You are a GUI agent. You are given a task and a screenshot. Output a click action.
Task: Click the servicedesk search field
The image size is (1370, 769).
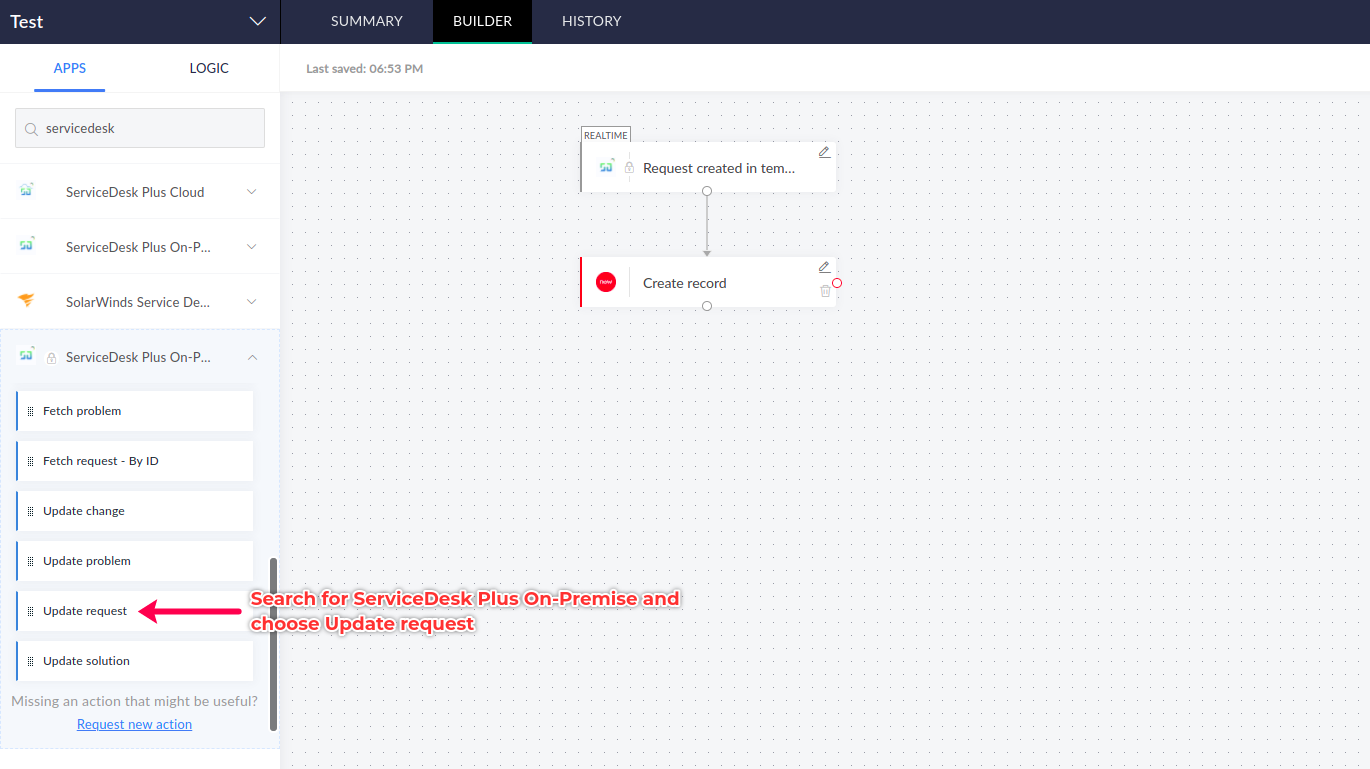pyautogui.click(x=140, y=128)
